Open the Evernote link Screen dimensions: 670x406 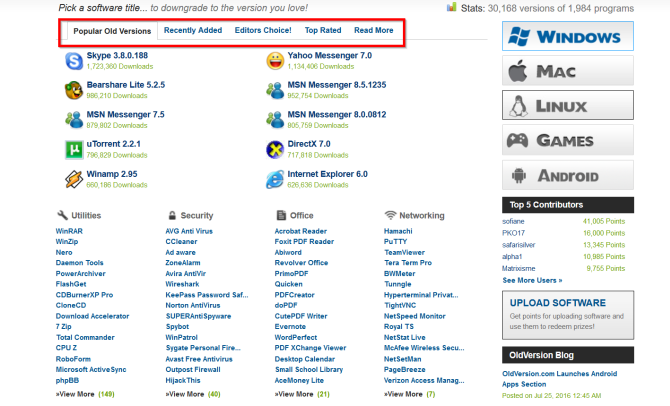(291, 327)
